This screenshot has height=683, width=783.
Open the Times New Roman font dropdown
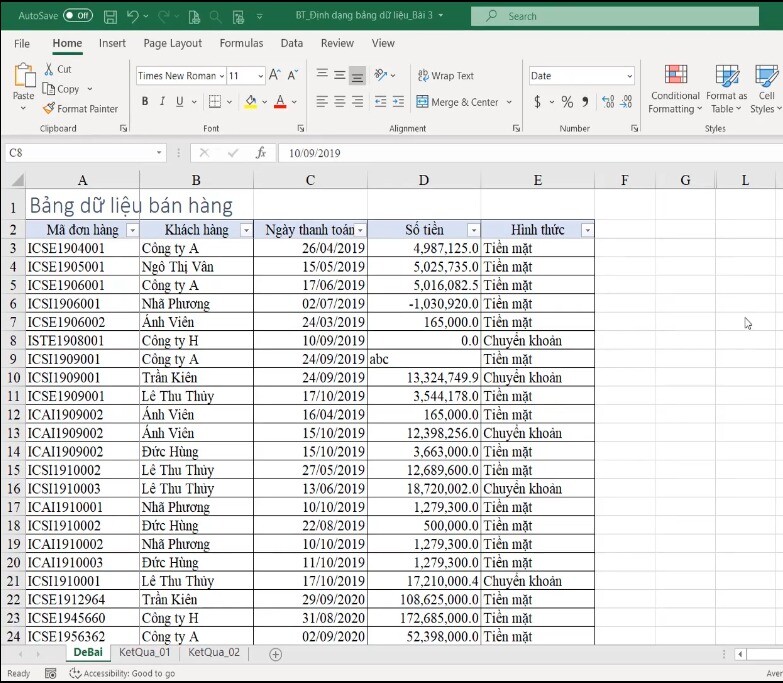221,76
